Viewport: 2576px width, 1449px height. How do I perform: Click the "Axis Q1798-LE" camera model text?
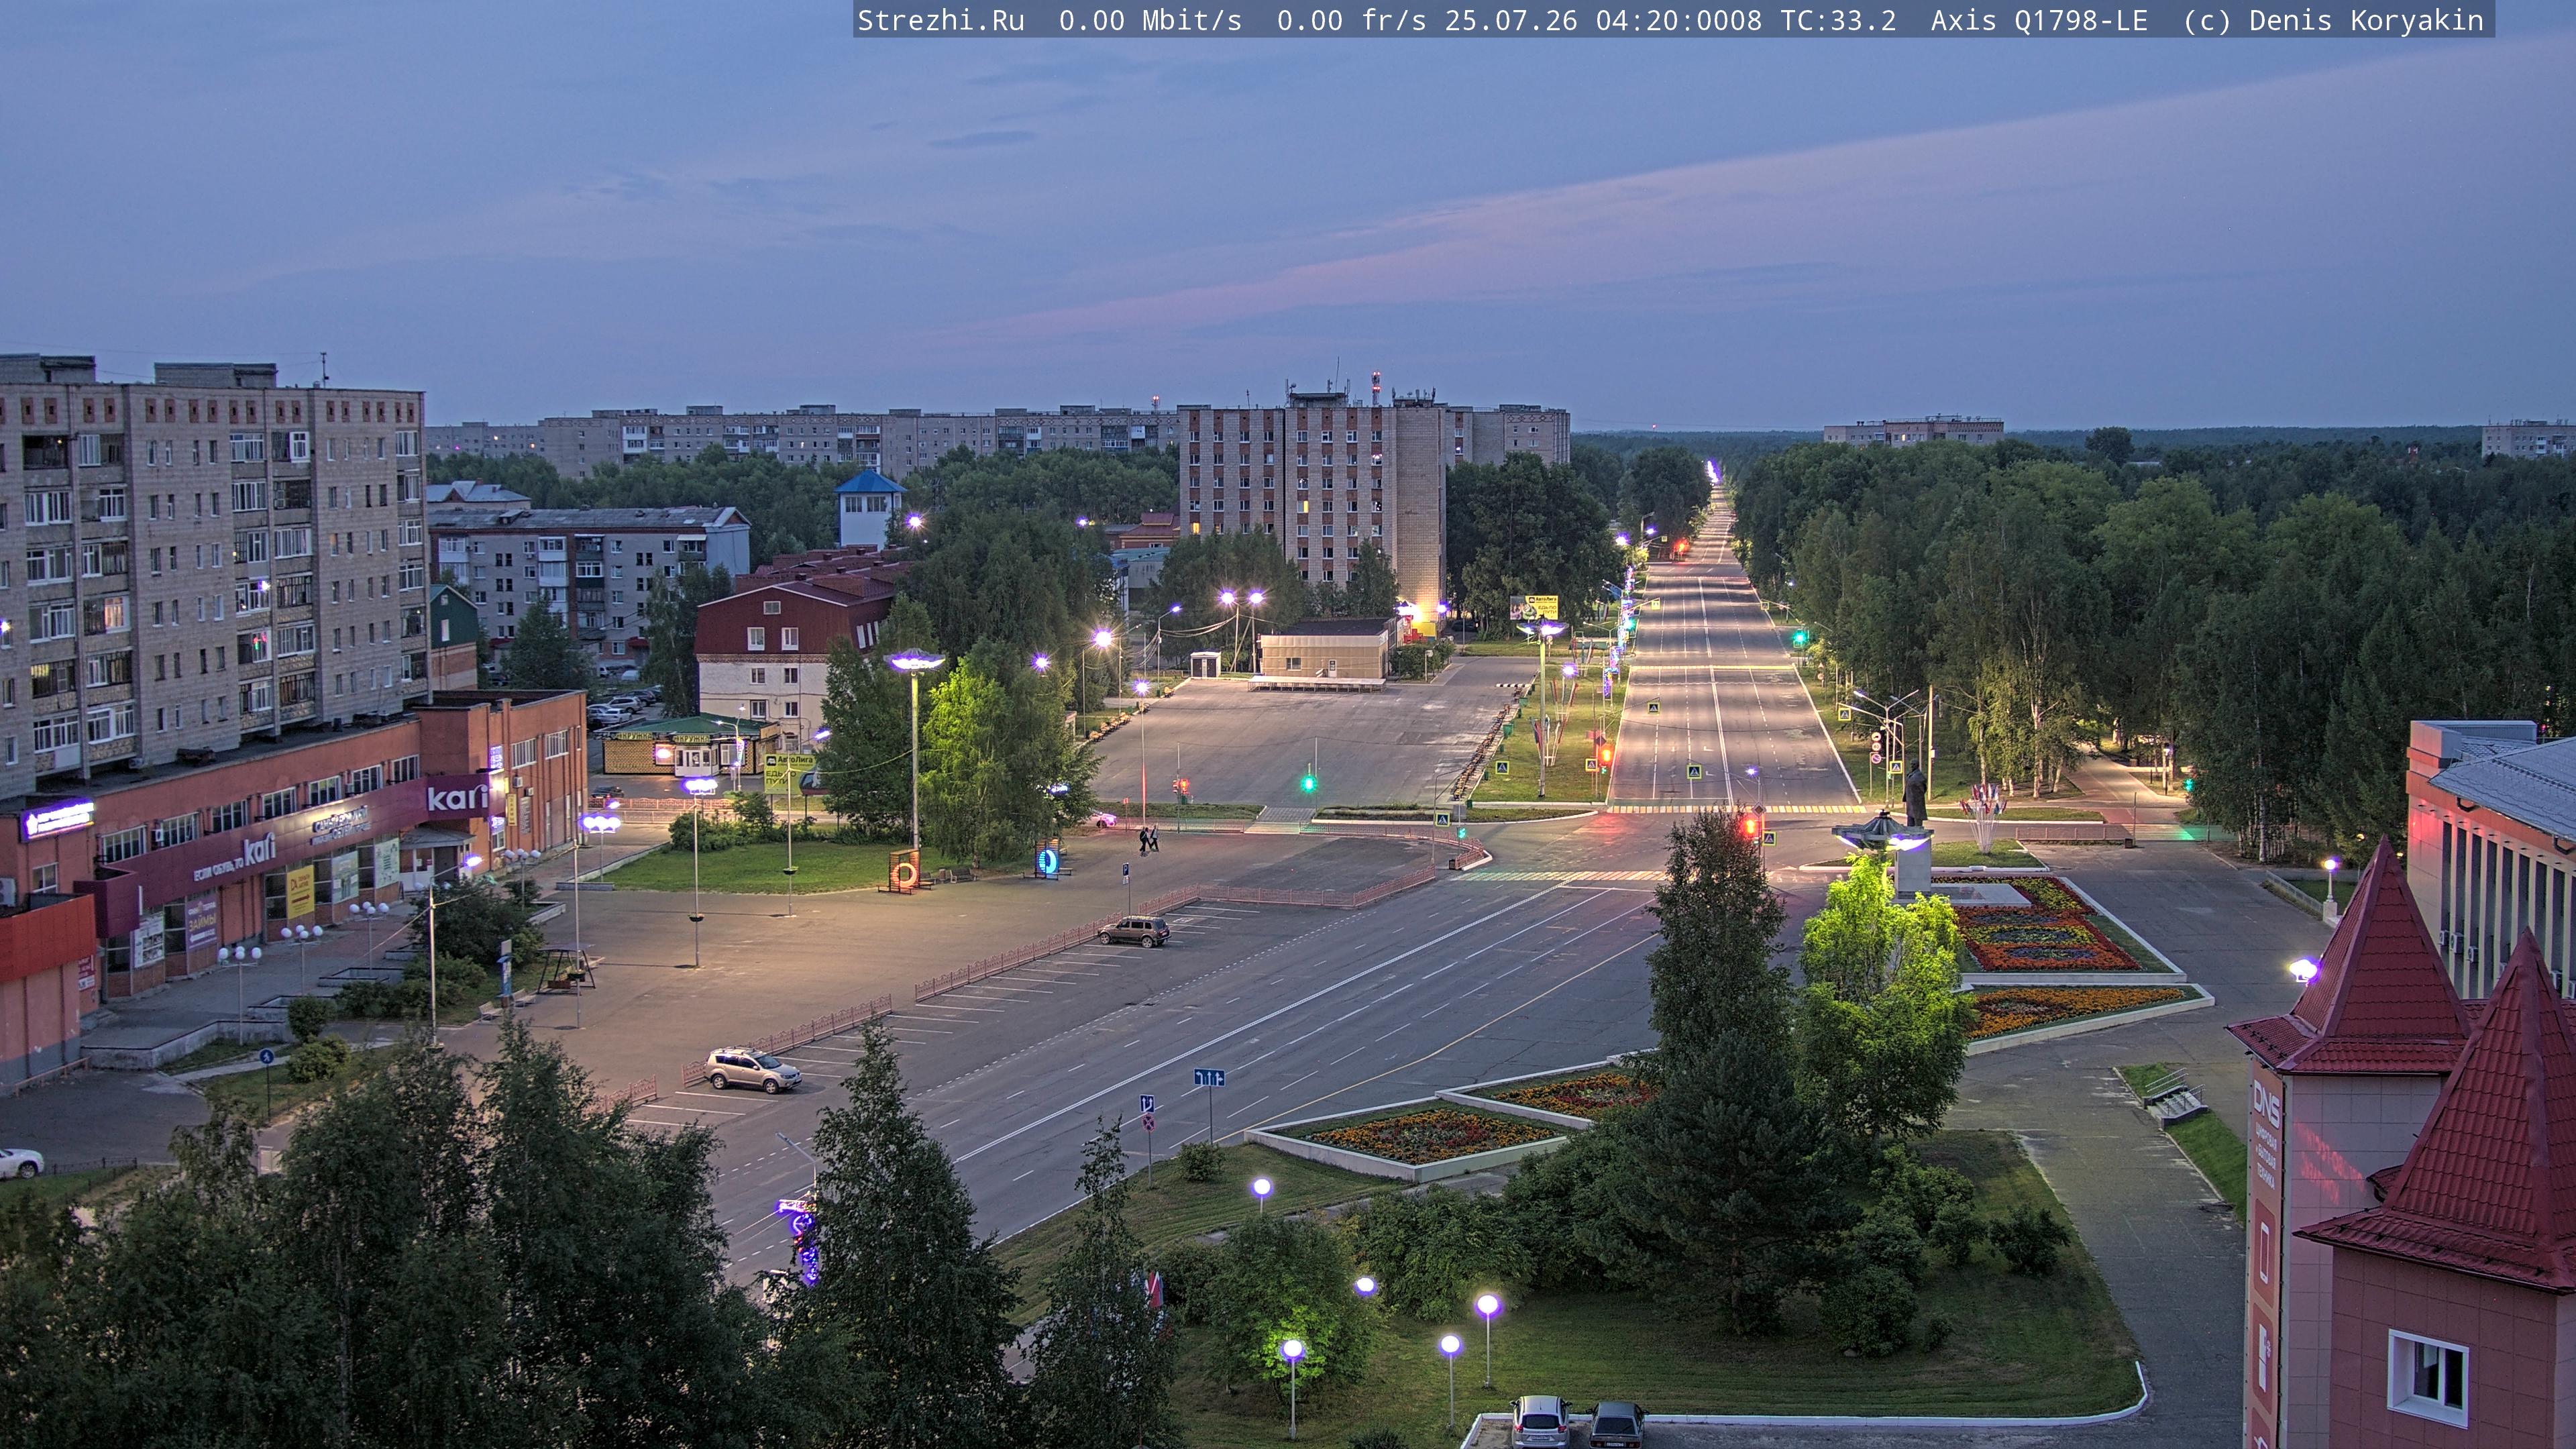[2039, 21]
